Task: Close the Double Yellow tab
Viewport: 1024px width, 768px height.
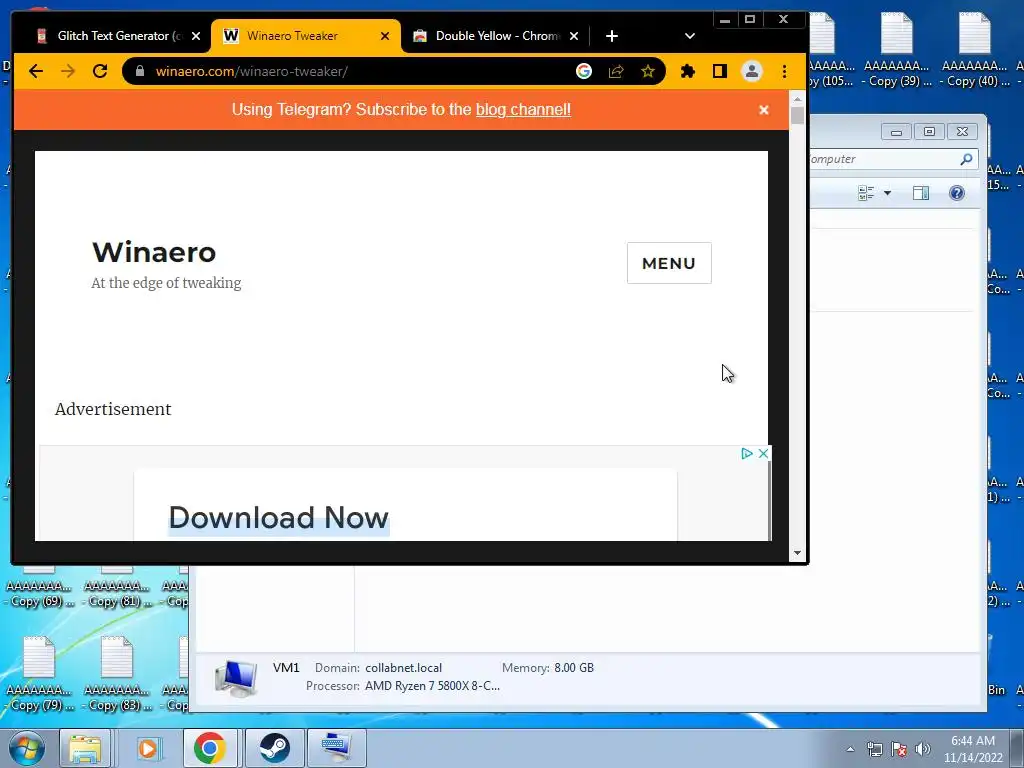Action: pos(574,37)
